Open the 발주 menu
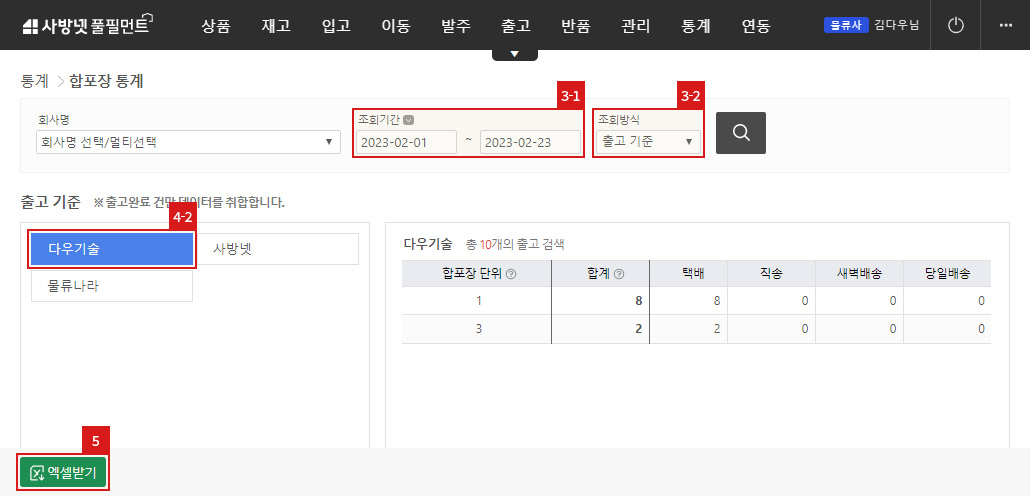1030x496 pixels. pyautogui.click(x=455, y=26)
